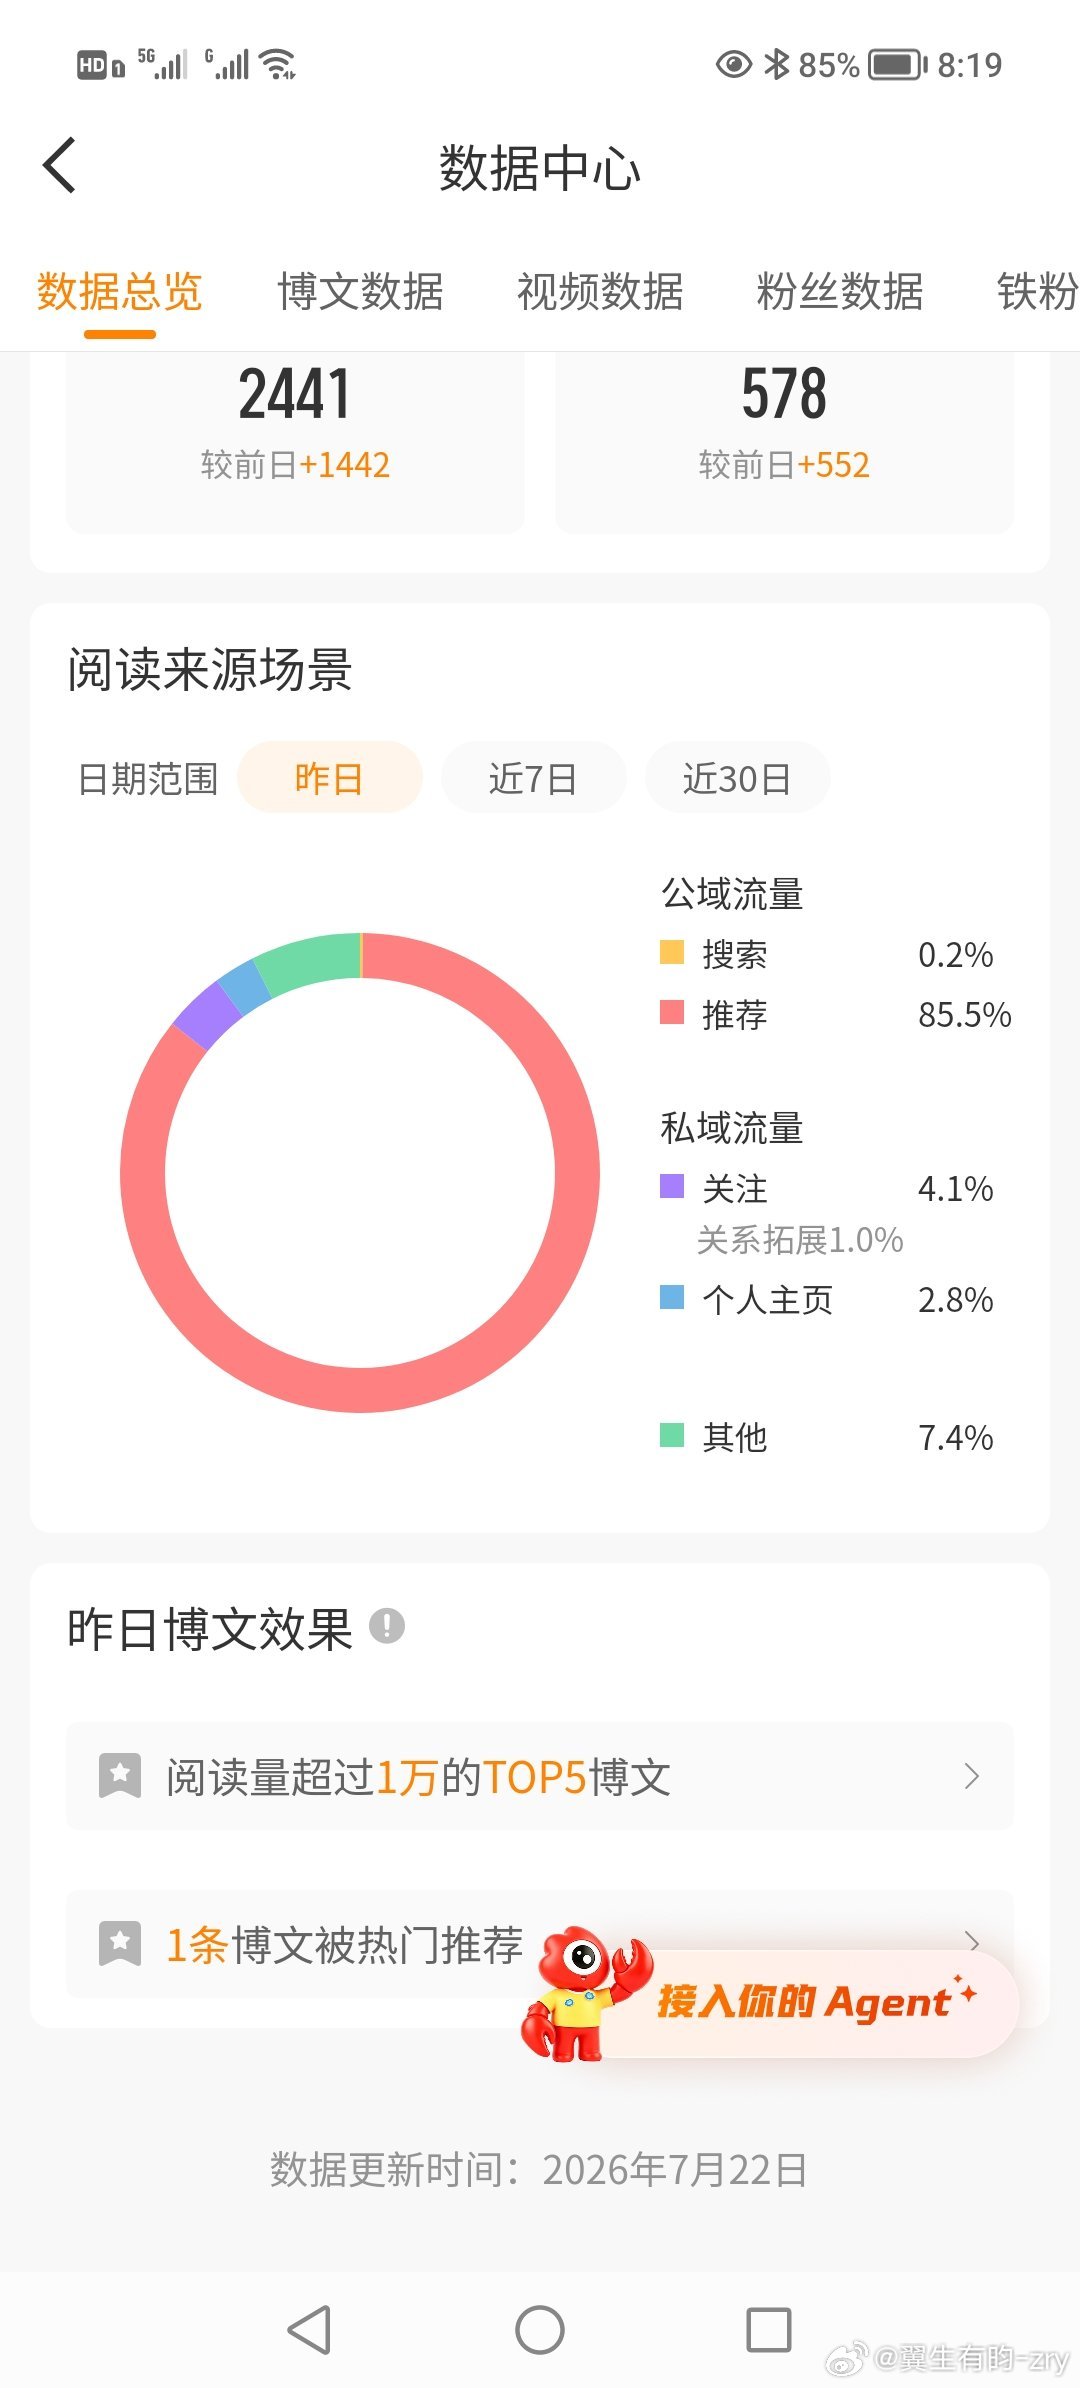Tap the bookmark icon beside TOP5博文
This screenshot has width=1080, height=2388.
coord(120,1776)
